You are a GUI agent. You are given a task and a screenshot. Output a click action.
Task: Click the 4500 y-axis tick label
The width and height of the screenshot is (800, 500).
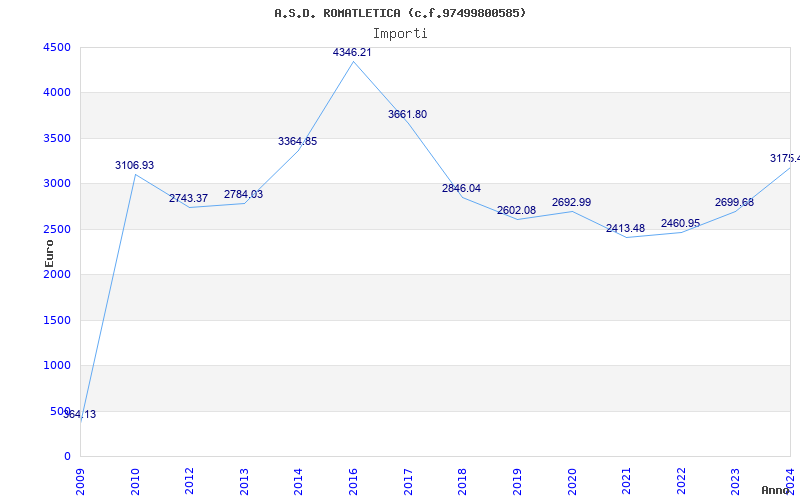coord(56,47)
